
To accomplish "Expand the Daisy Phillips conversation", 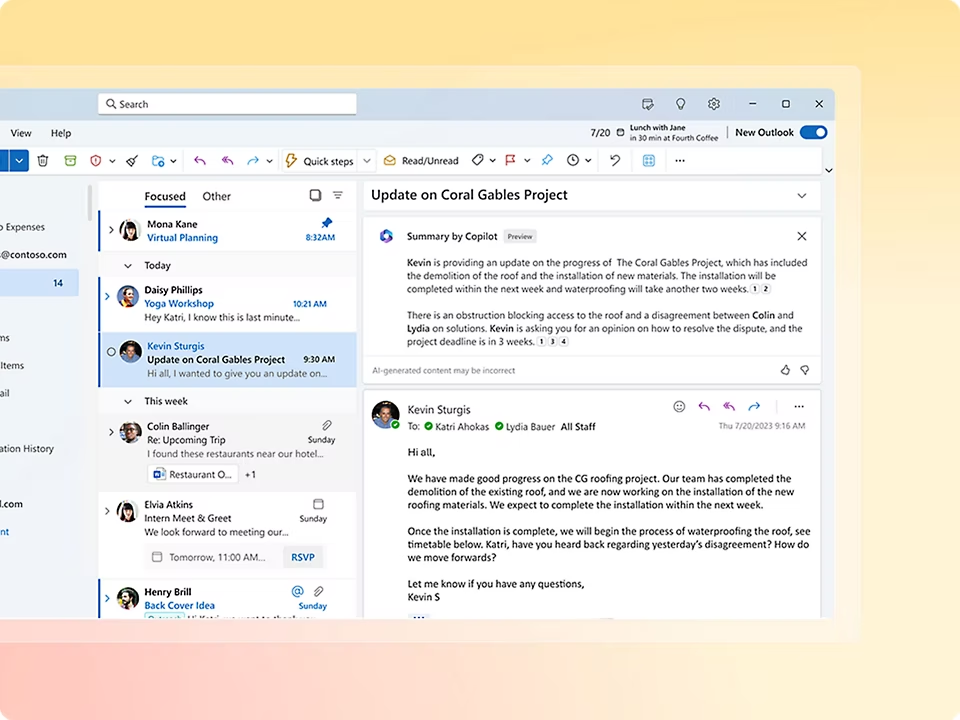I will pos(107,296).
